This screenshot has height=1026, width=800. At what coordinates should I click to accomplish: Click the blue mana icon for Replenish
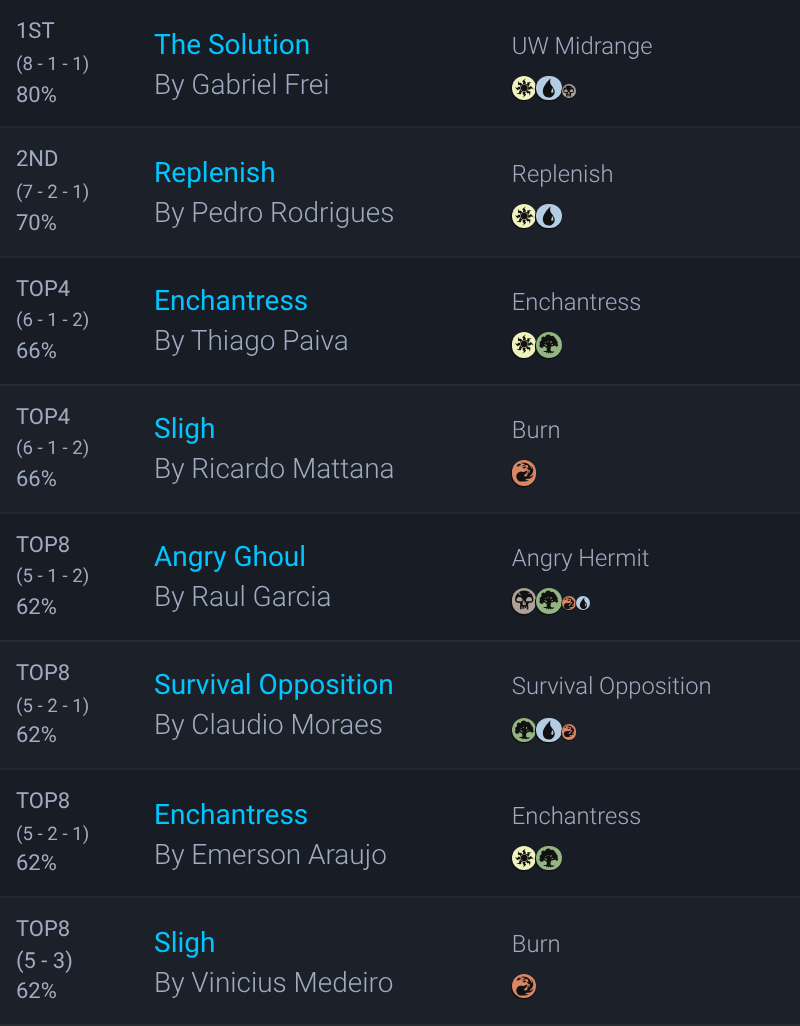(549, 216)
